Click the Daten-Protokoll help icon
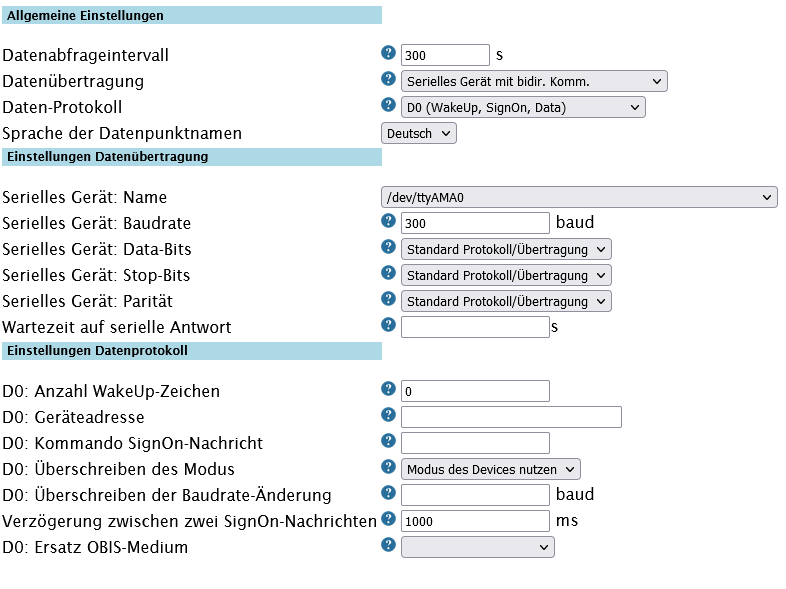Viewport: 786px width, 589px height. [388, 105]
